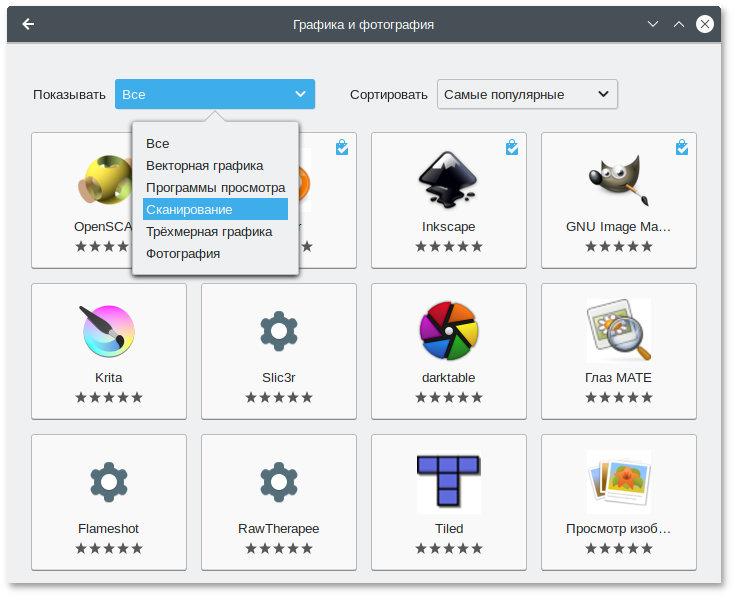Open the Krita app icon
Screen dimensions: 734x597
click(x=109, y=331)
